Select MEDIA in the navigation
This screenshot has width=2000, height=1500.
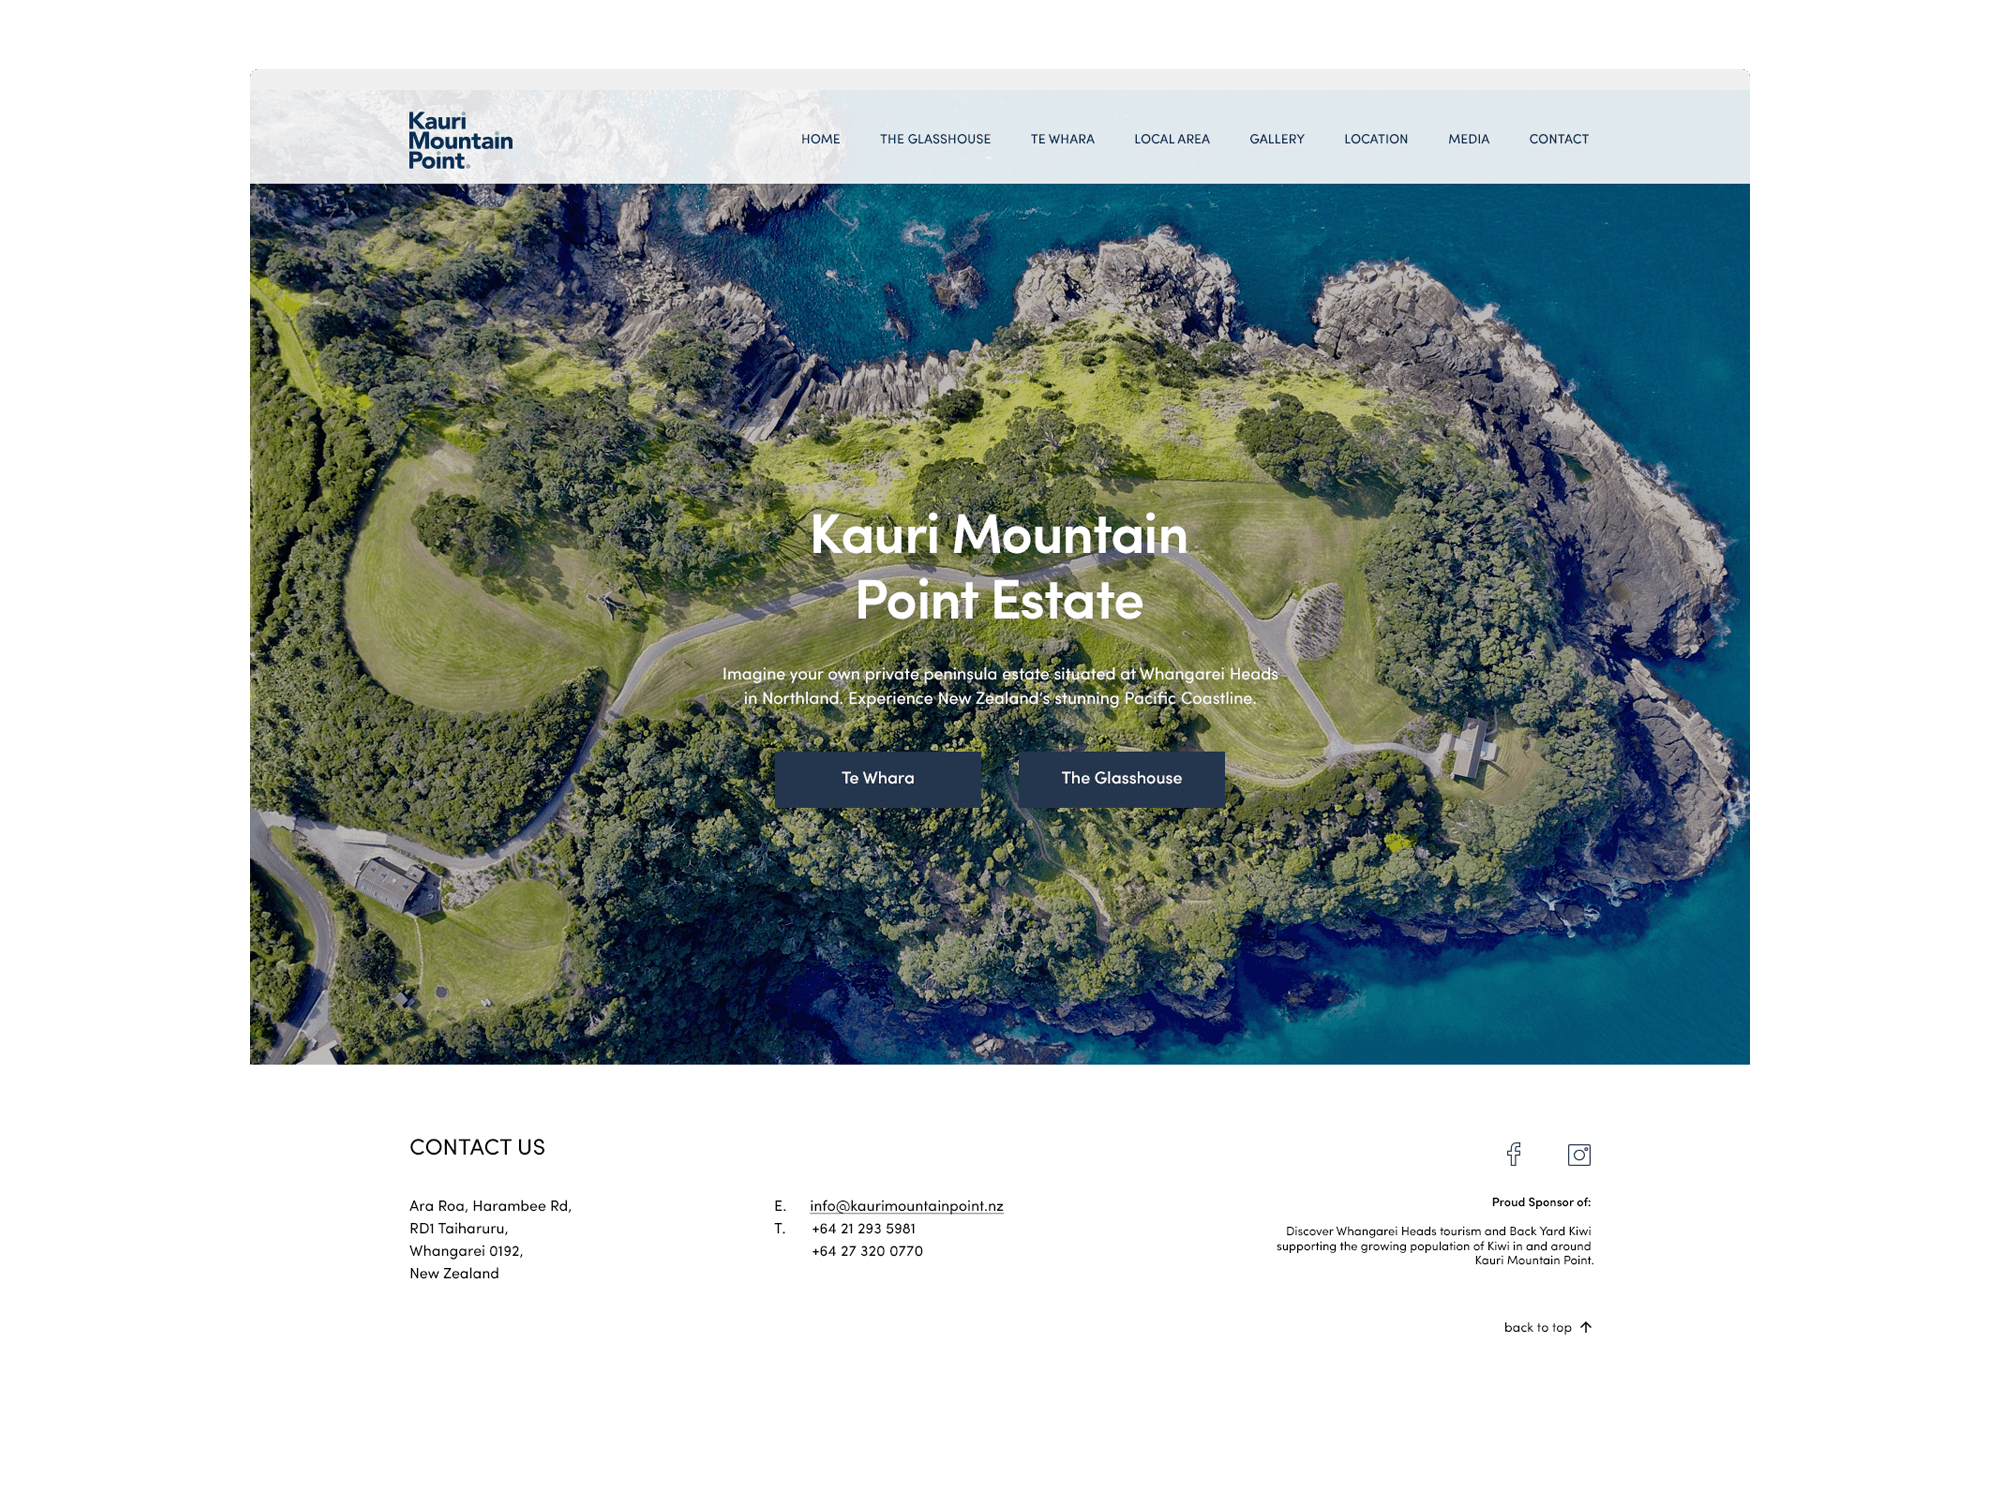tap(1467, 139)
